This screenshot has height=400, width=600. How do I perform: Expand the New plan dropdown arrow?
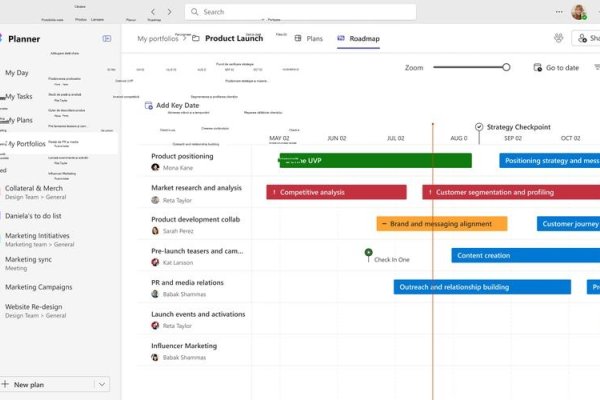point(102,384)
